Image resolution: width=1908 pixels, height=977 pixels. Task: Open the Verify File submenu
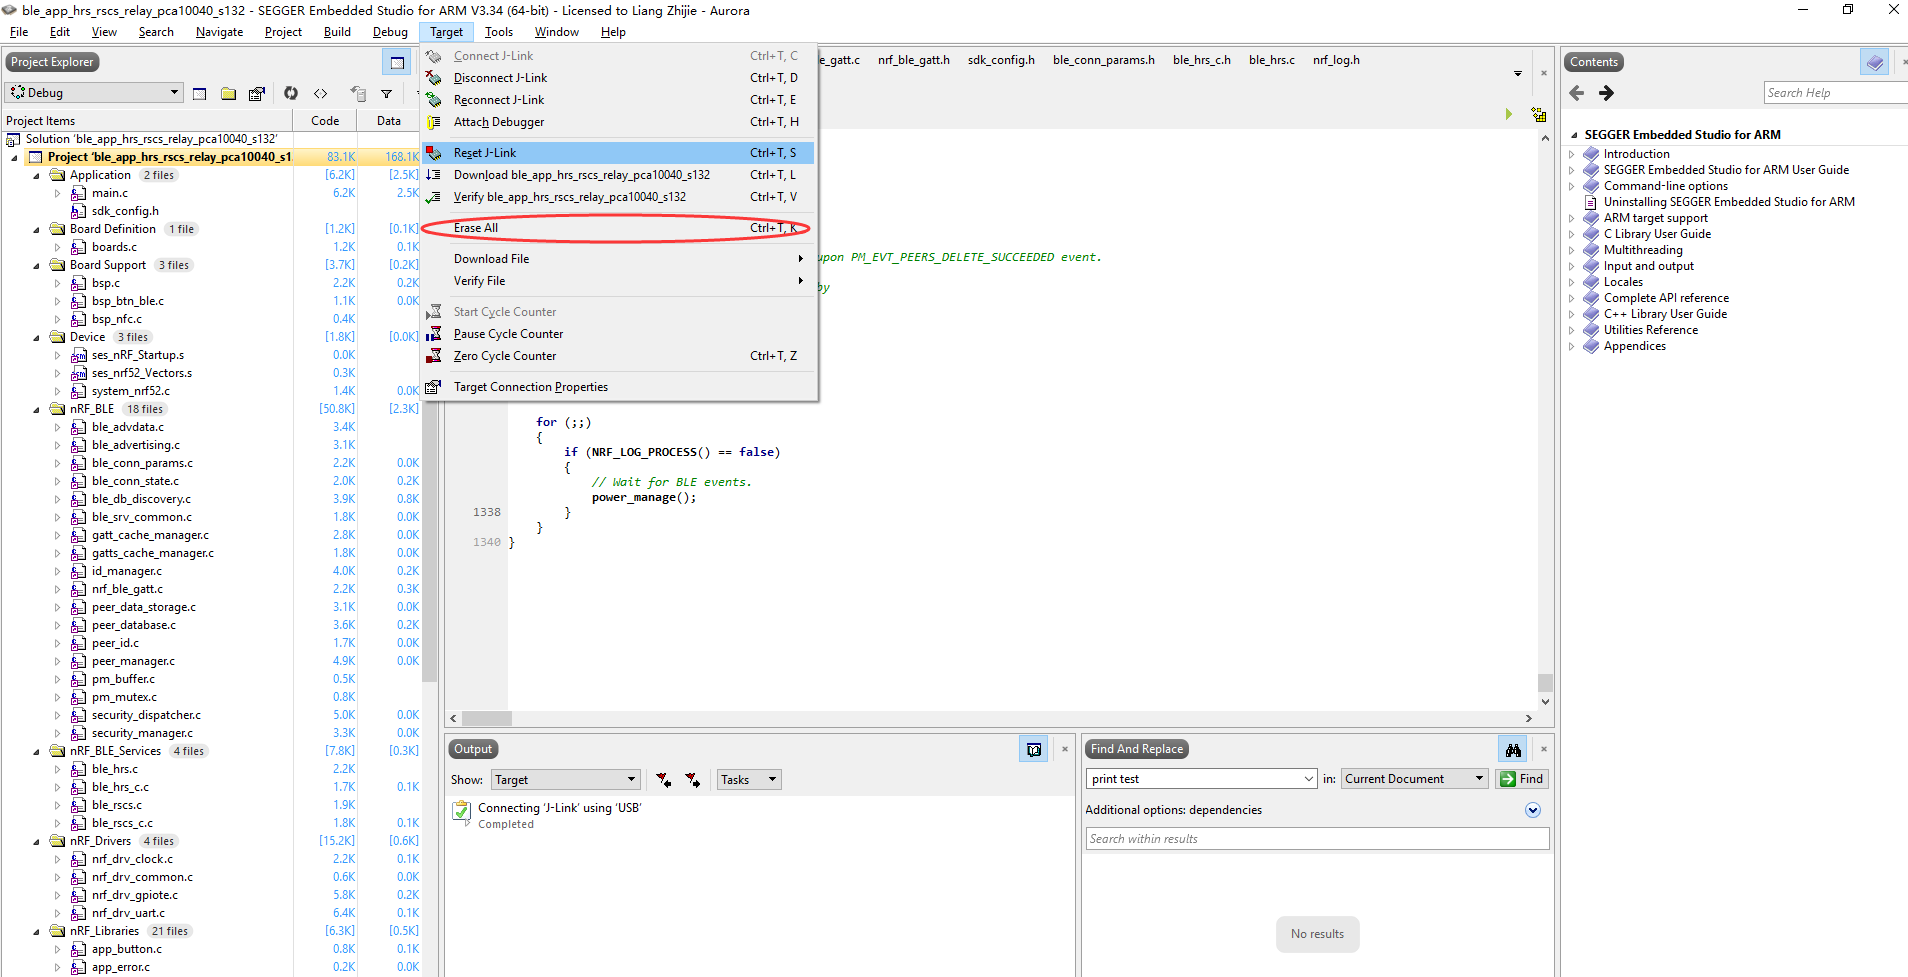[618, 281]
